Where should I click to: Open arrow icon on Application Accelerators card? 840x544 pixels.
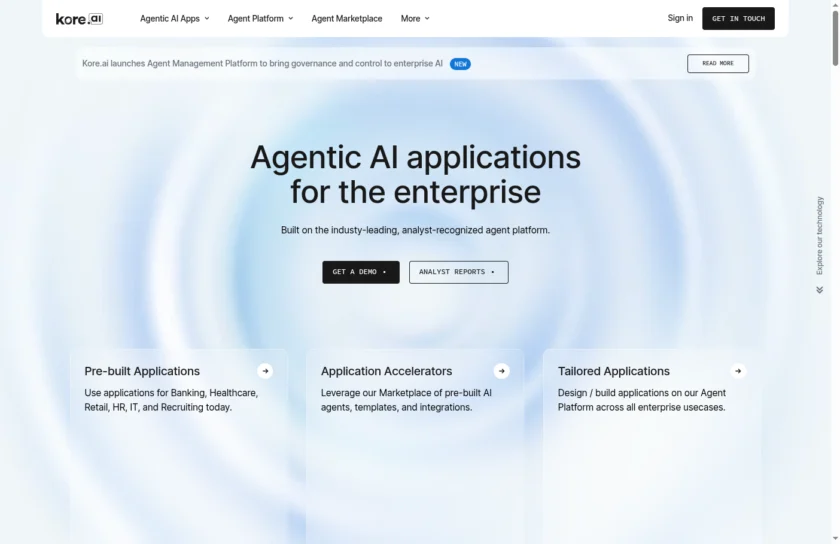tap(501, 371)
